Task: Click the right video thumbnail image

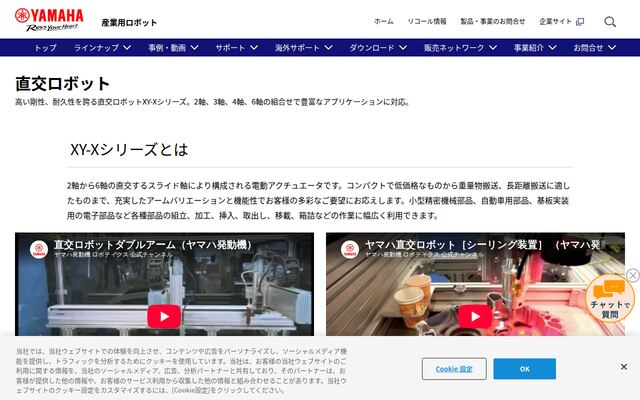Action: [x=475, y=284]
